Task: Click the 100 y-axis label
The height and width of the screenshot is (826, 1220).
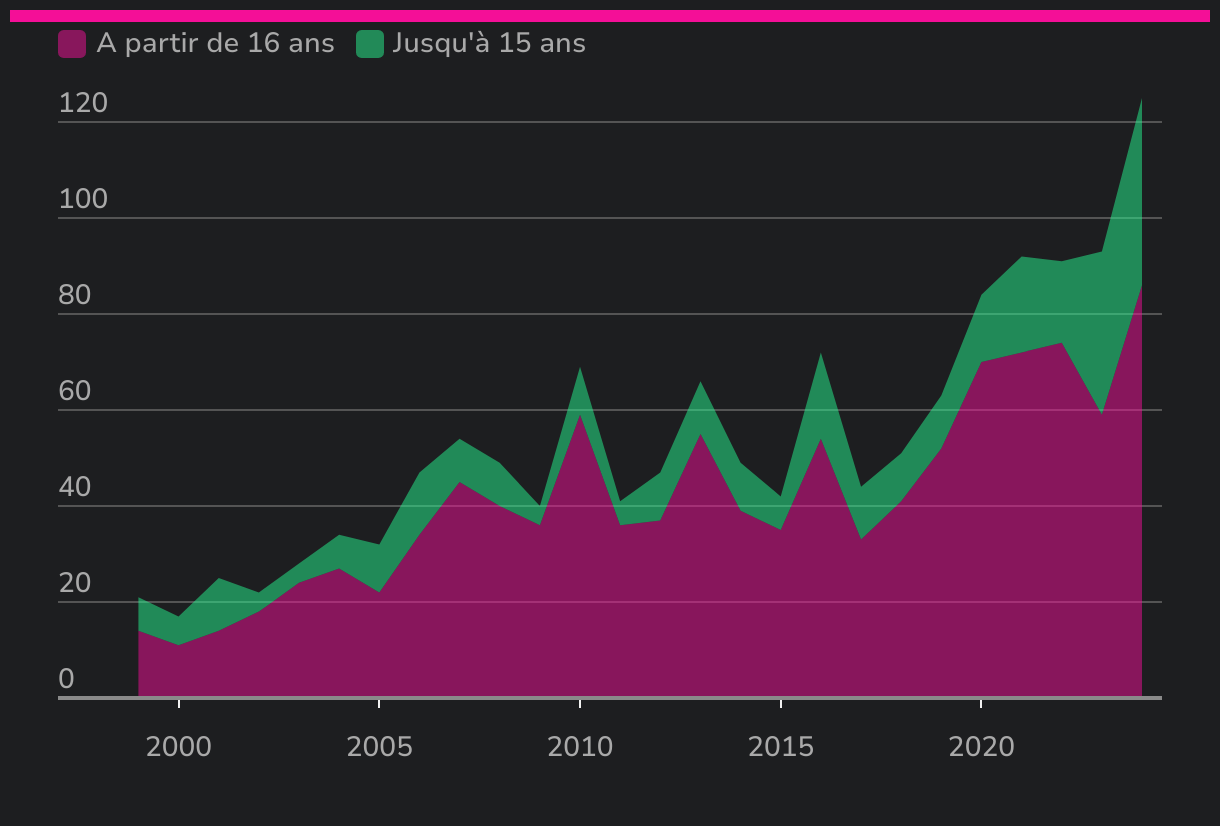Action: (x=83, y=200)
